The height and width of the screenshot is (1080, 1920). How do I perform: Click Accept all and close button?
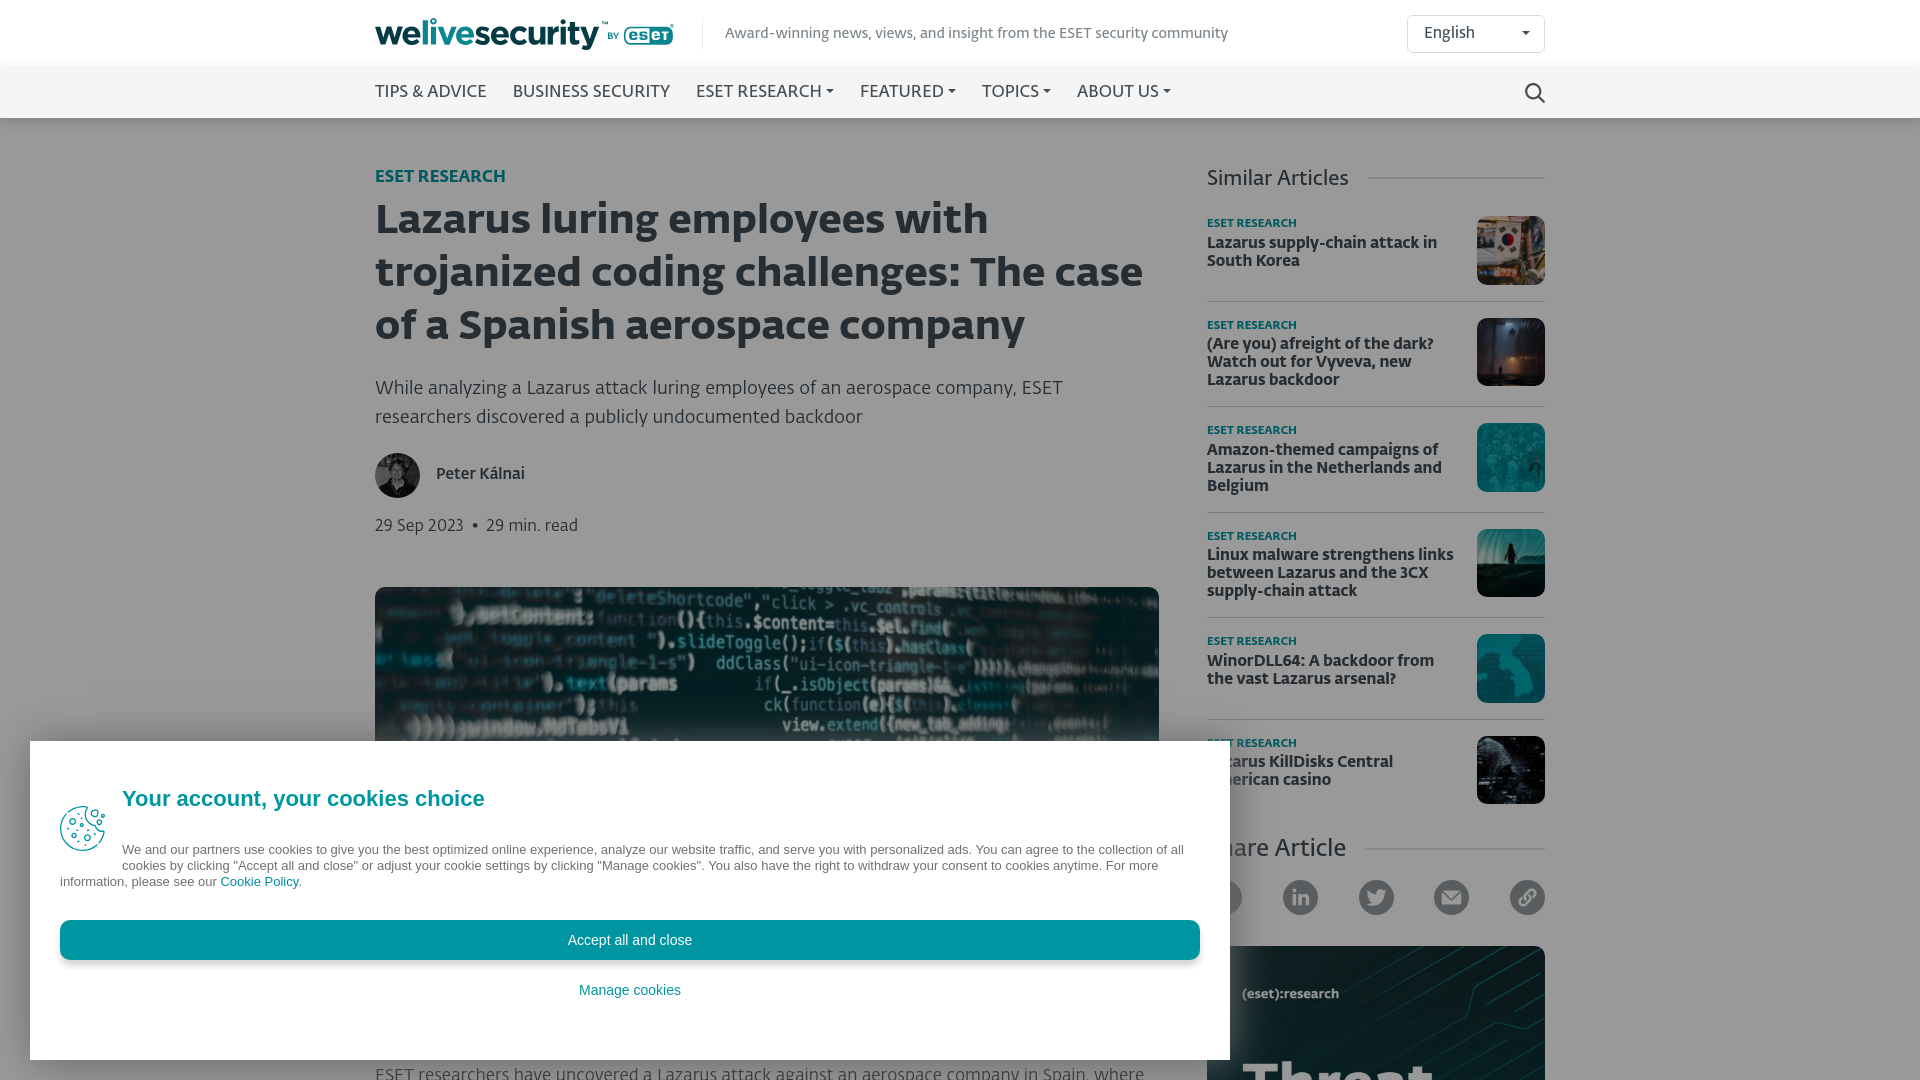[x=629, y=939]
